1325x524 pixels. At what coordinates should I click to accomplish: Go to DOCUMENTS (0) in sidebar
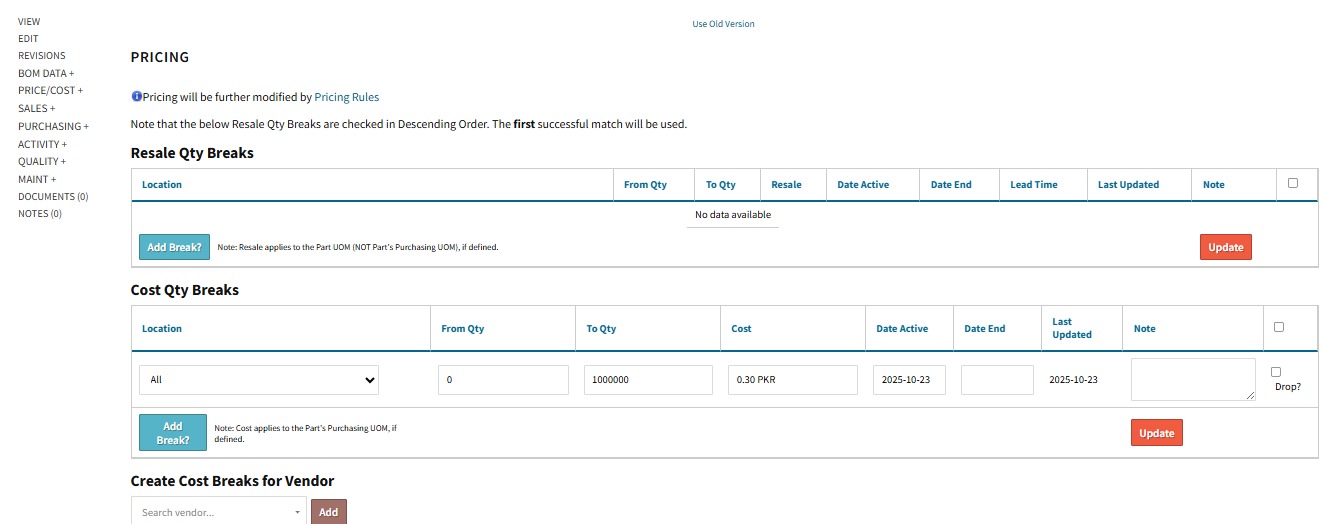tap(53, 196)
